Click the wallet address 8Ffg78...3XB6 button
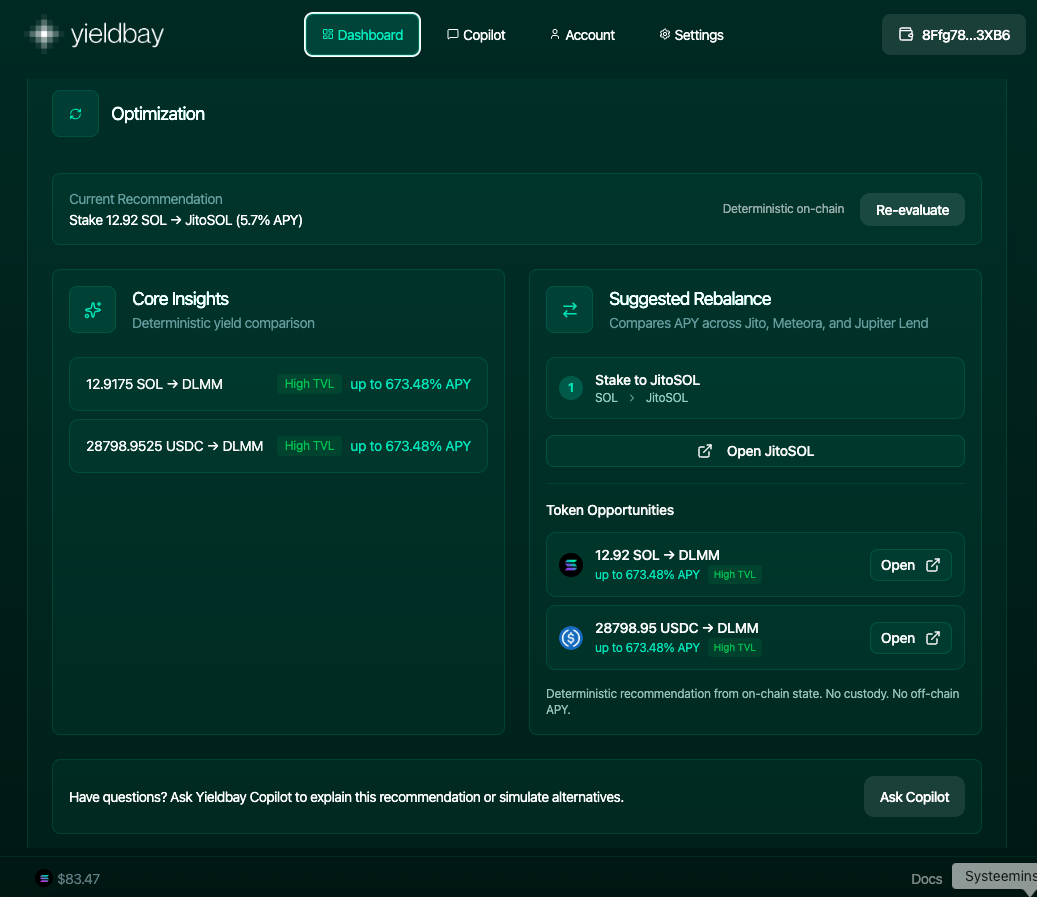This screenshot has width=1037, height=897. 953,35
